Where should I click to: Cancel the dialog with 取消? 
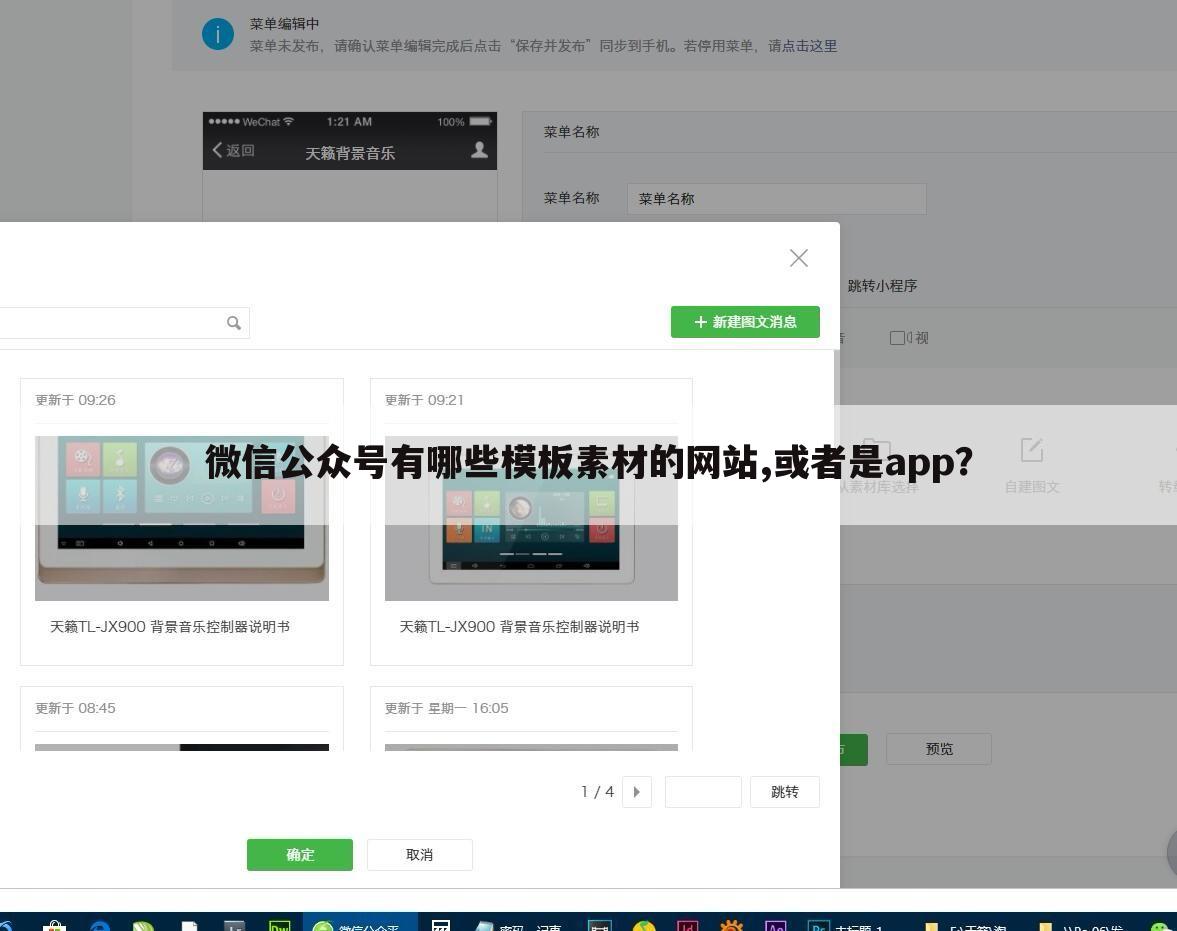tap(419, 855)
